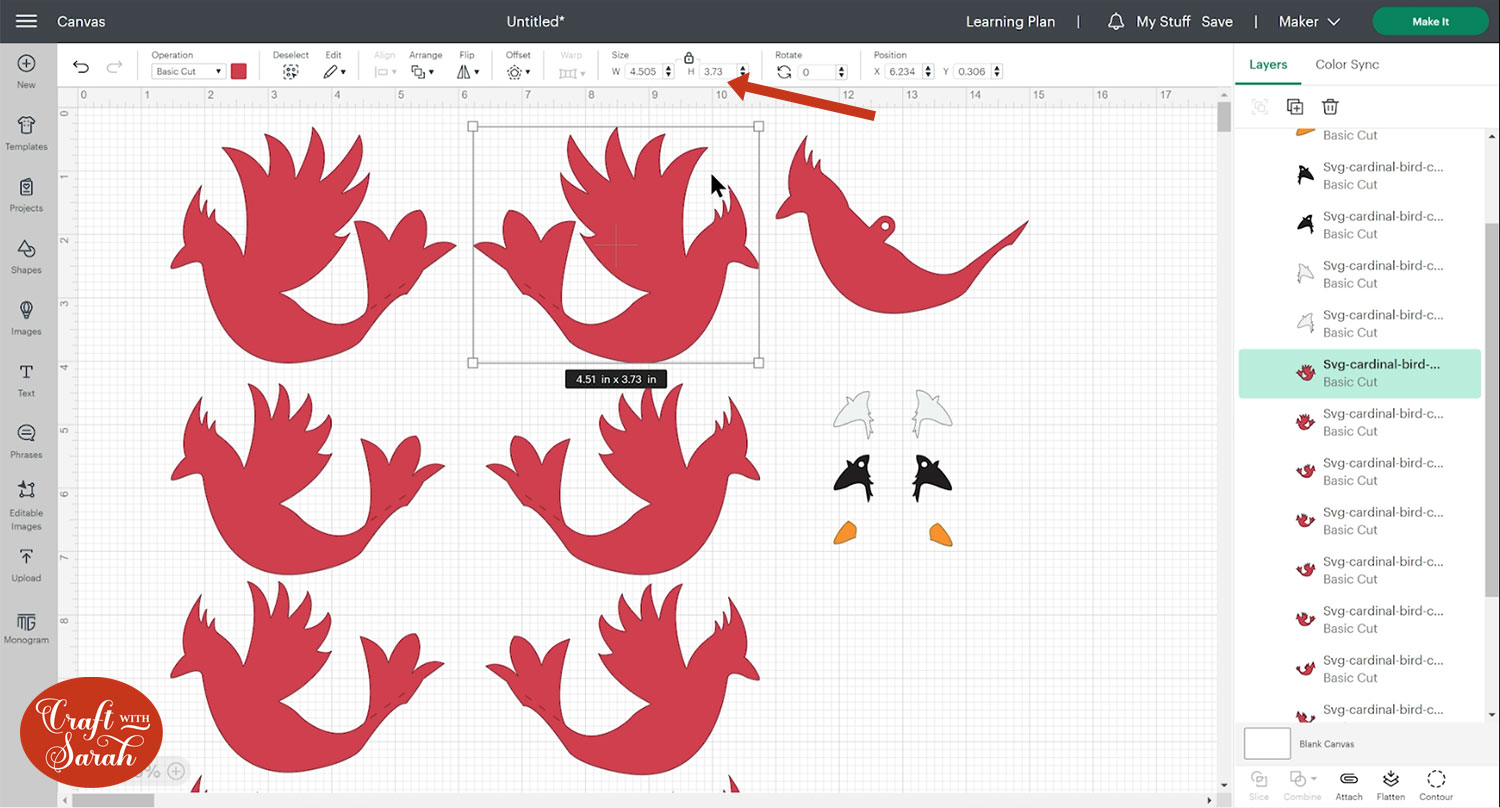Open the Monogram maker
Screen dimensions: 1500x808
point(26,629)
